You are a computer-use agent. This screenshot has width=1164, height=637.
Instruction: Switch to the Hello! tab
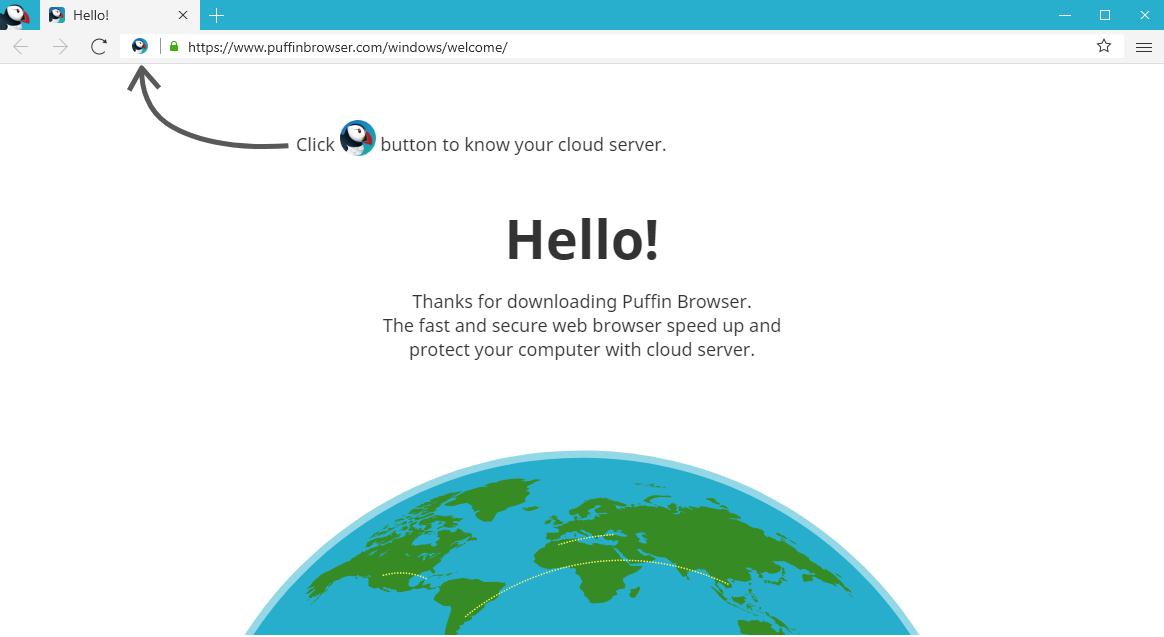(110, 15)
